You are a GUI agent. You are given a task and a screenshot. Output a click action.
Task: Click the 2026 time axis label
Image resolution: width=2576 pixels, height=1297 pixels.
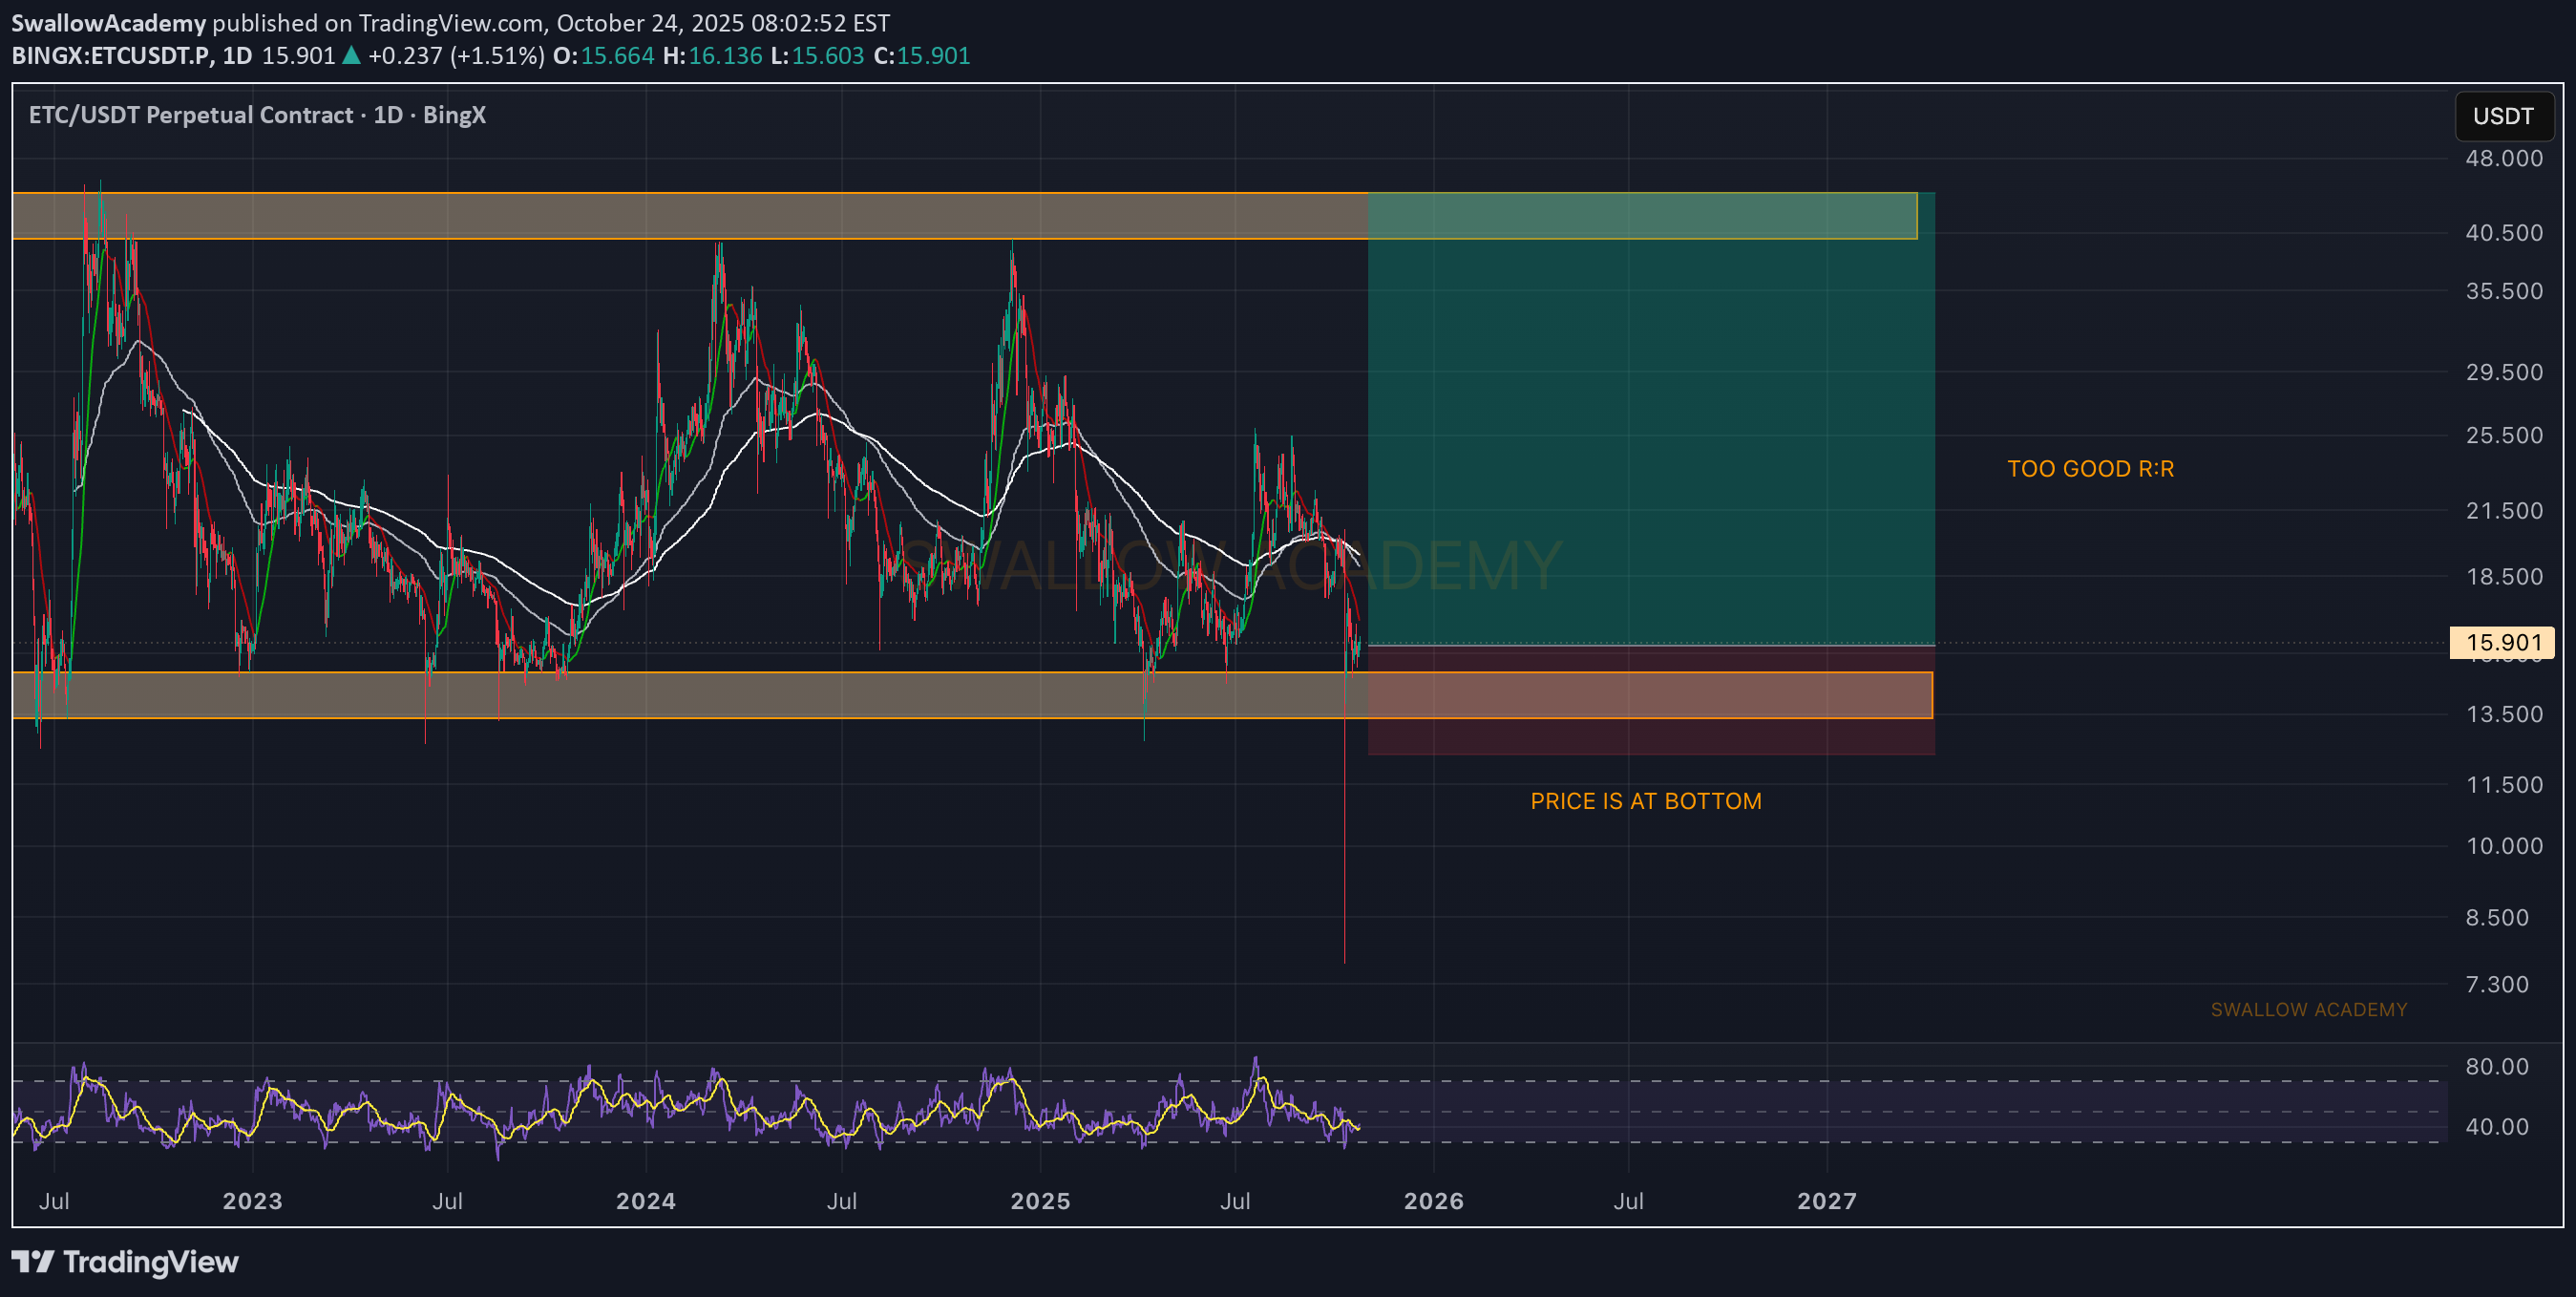(x=1433, y=1201)
